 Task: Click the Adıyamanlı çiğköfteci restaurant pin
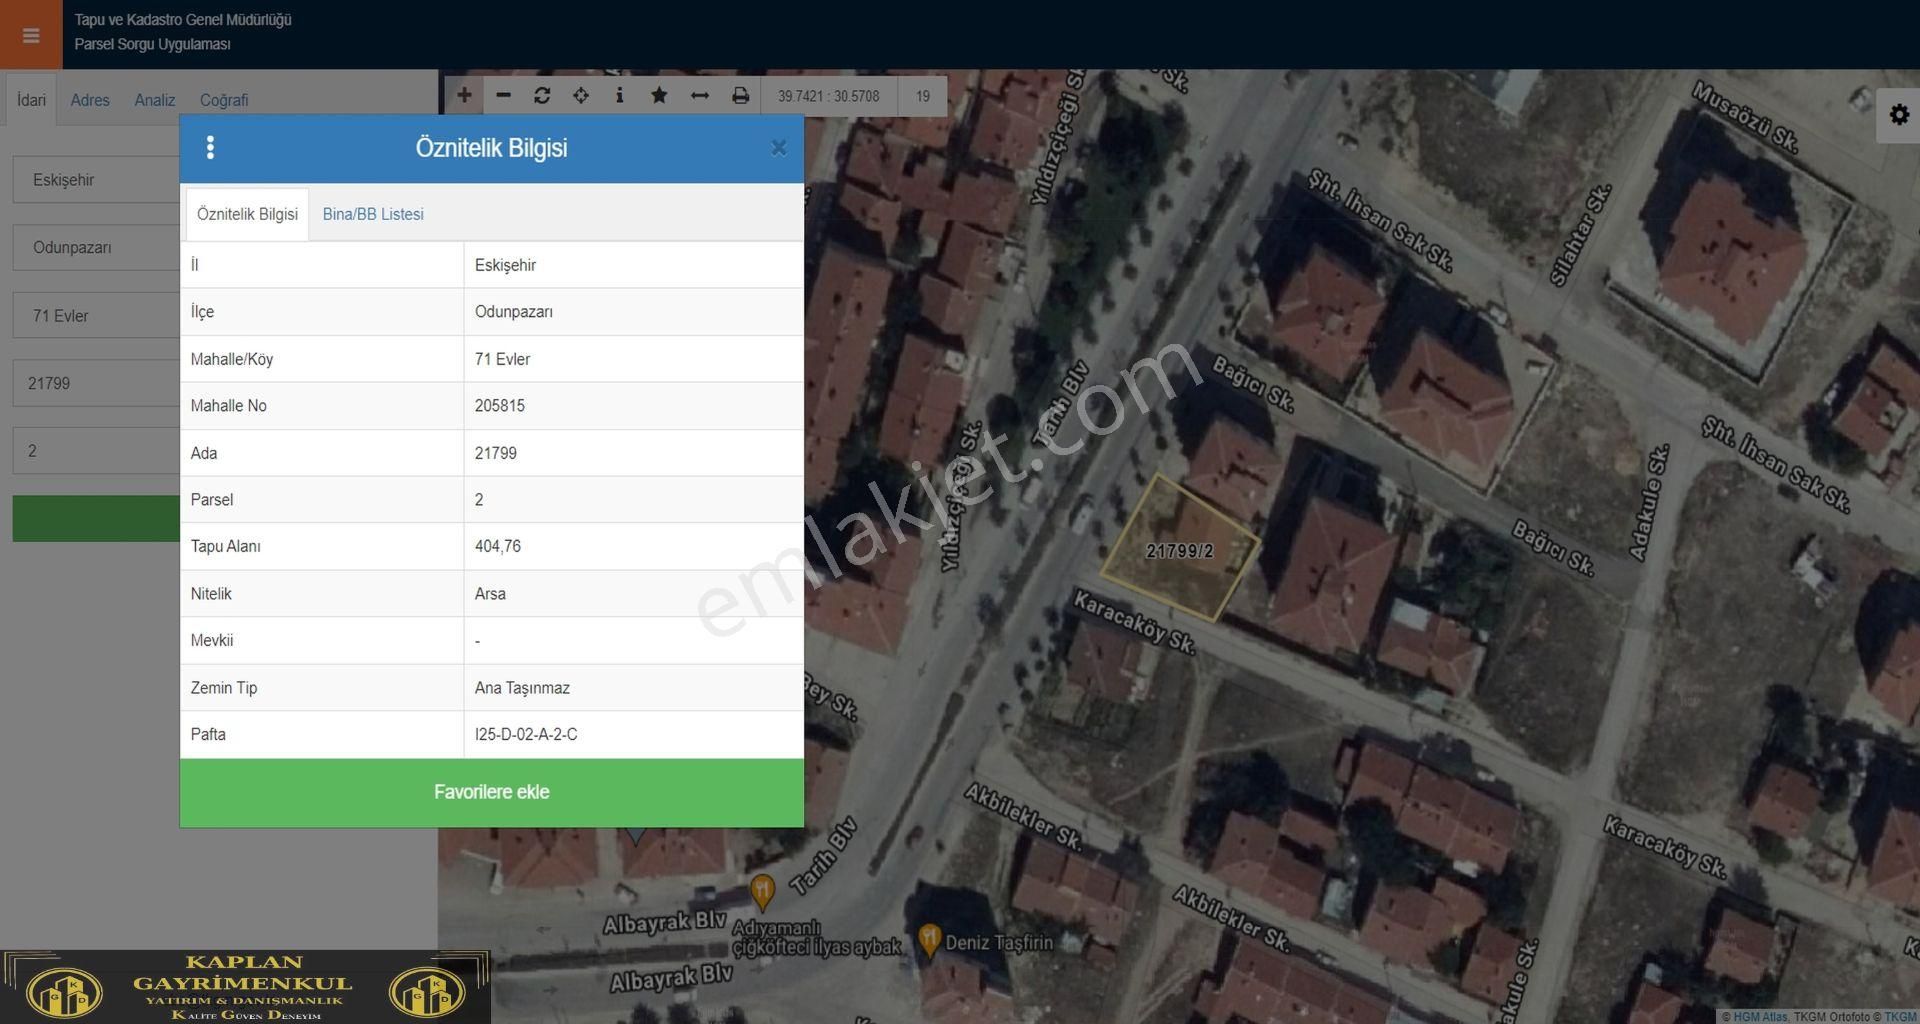[x=762, y=891]
